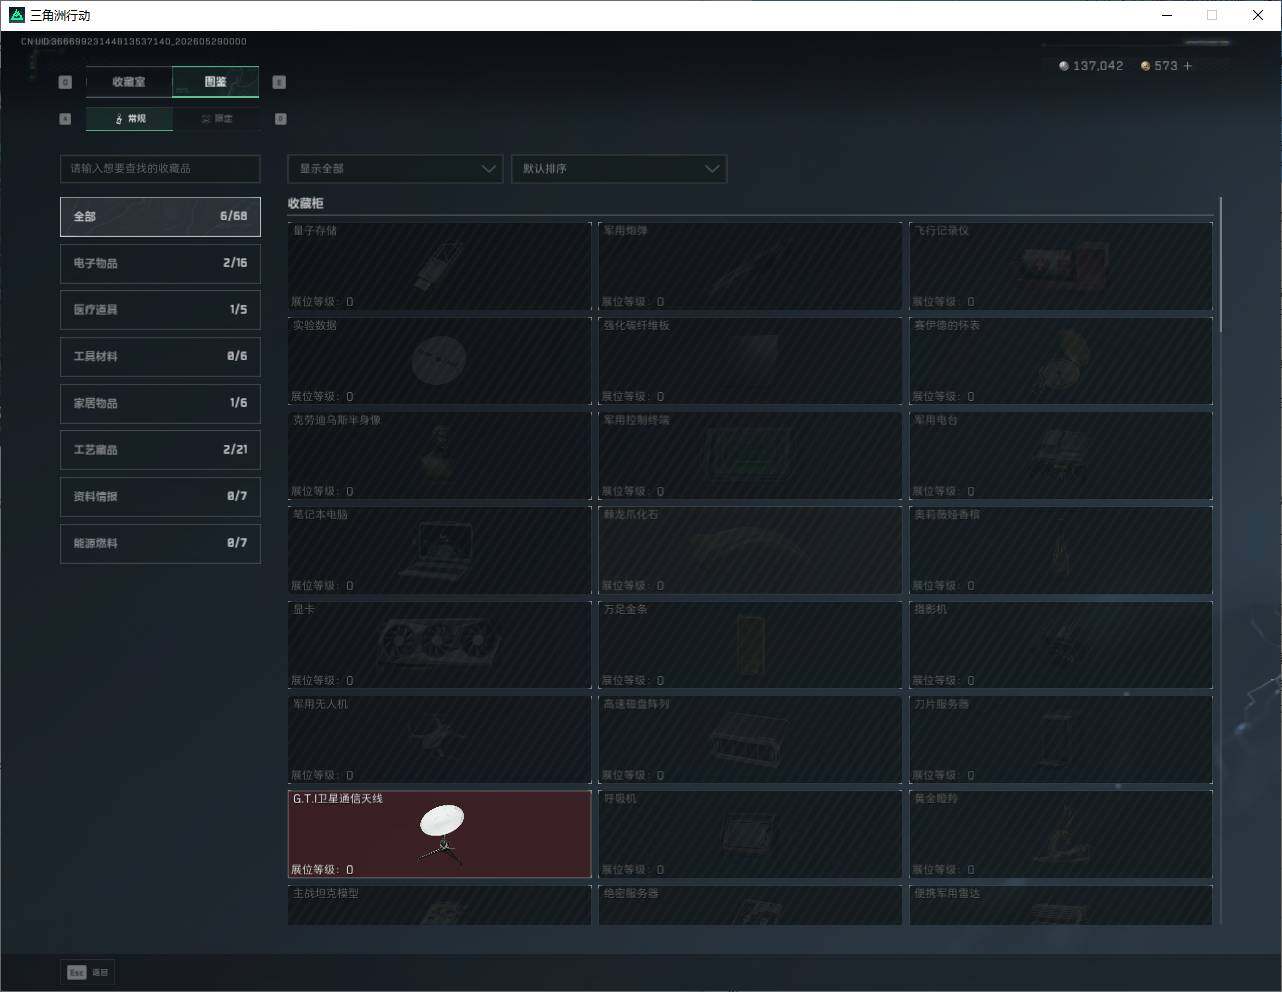Screen dimensions: 1282x992
Task: Click the plus icon beside 573
Action: [x=1187, y=66]
